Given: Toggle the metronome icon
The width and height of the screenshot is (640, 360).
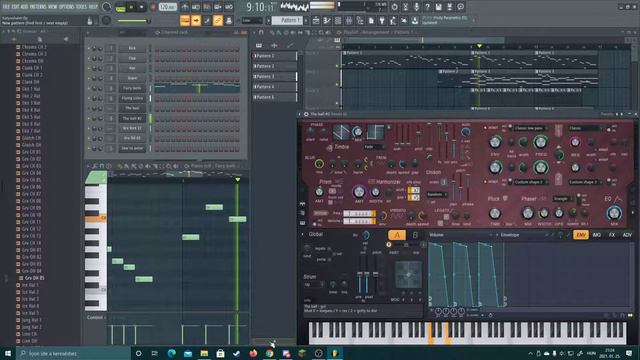Looking at the screenshot, I should 185,7.
